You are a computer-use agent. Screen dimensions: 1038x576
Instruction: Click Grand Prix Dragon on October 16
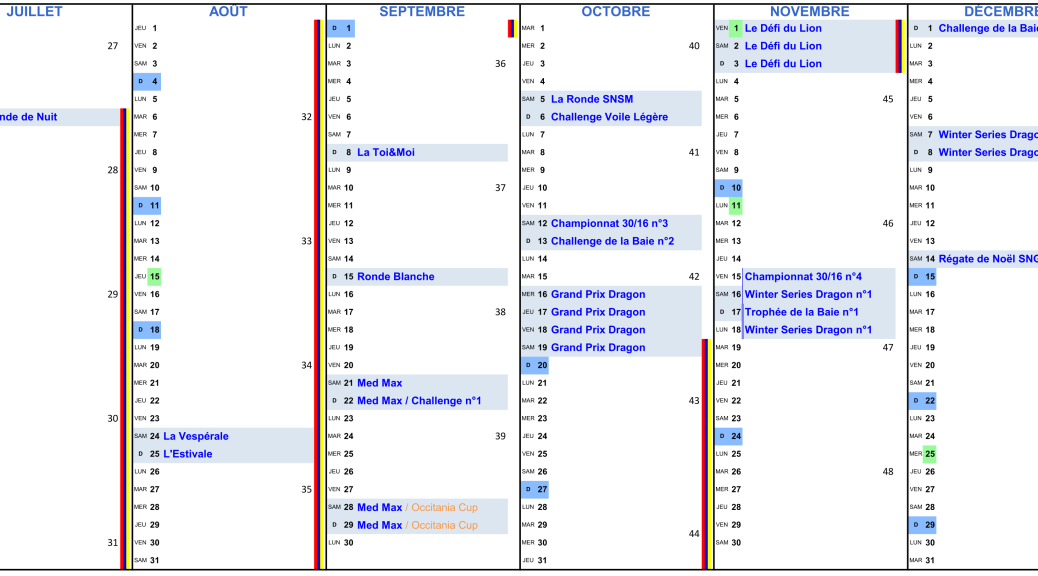click(x=598, y=295)
